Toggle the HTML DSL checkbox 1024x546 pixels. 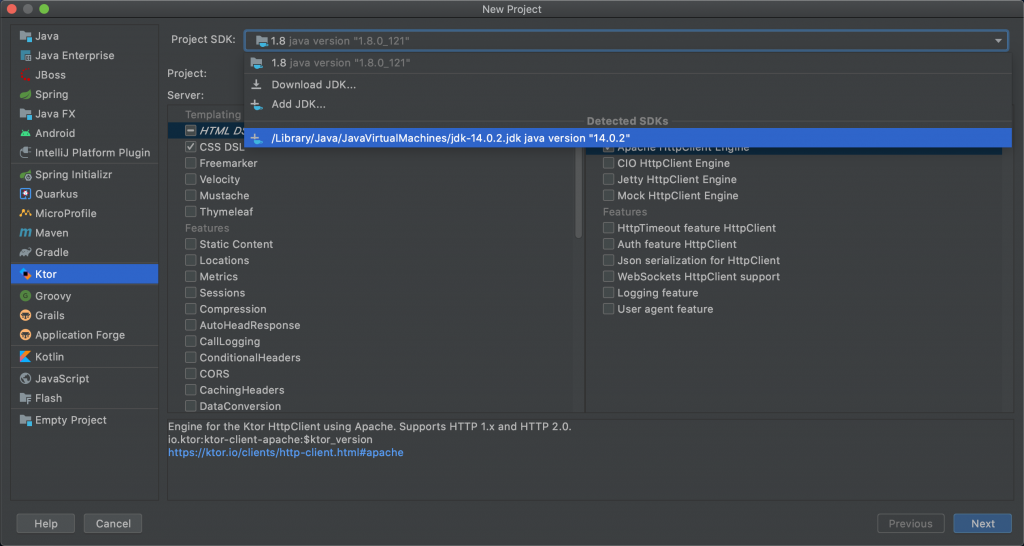point(191,131)
